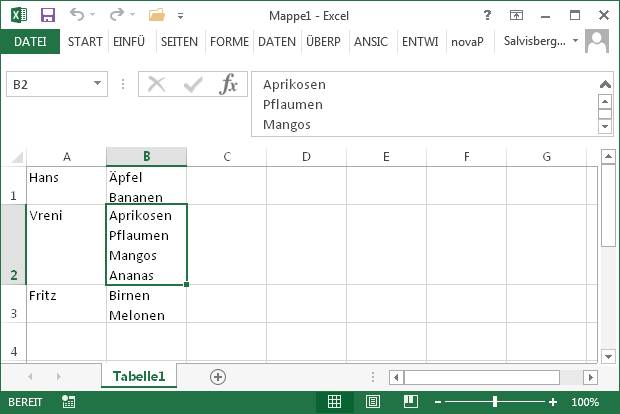Viewport: 620px width, 414px height.
Task: Select the column C header
Action: point(227,157)
